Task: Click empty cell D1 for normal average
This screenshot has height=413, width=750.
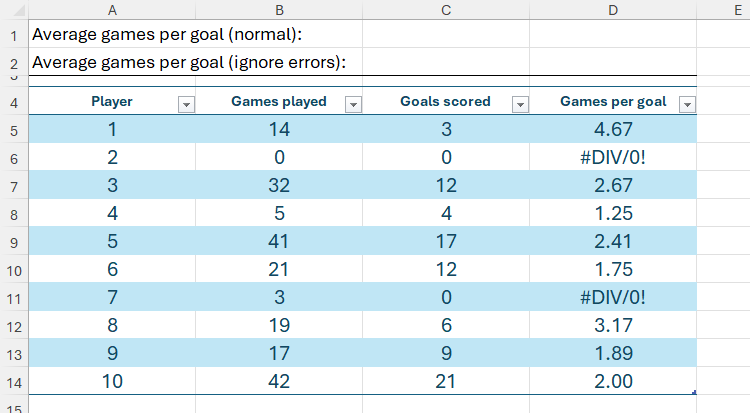Action: pyautogui.click(x=613, y=35)
